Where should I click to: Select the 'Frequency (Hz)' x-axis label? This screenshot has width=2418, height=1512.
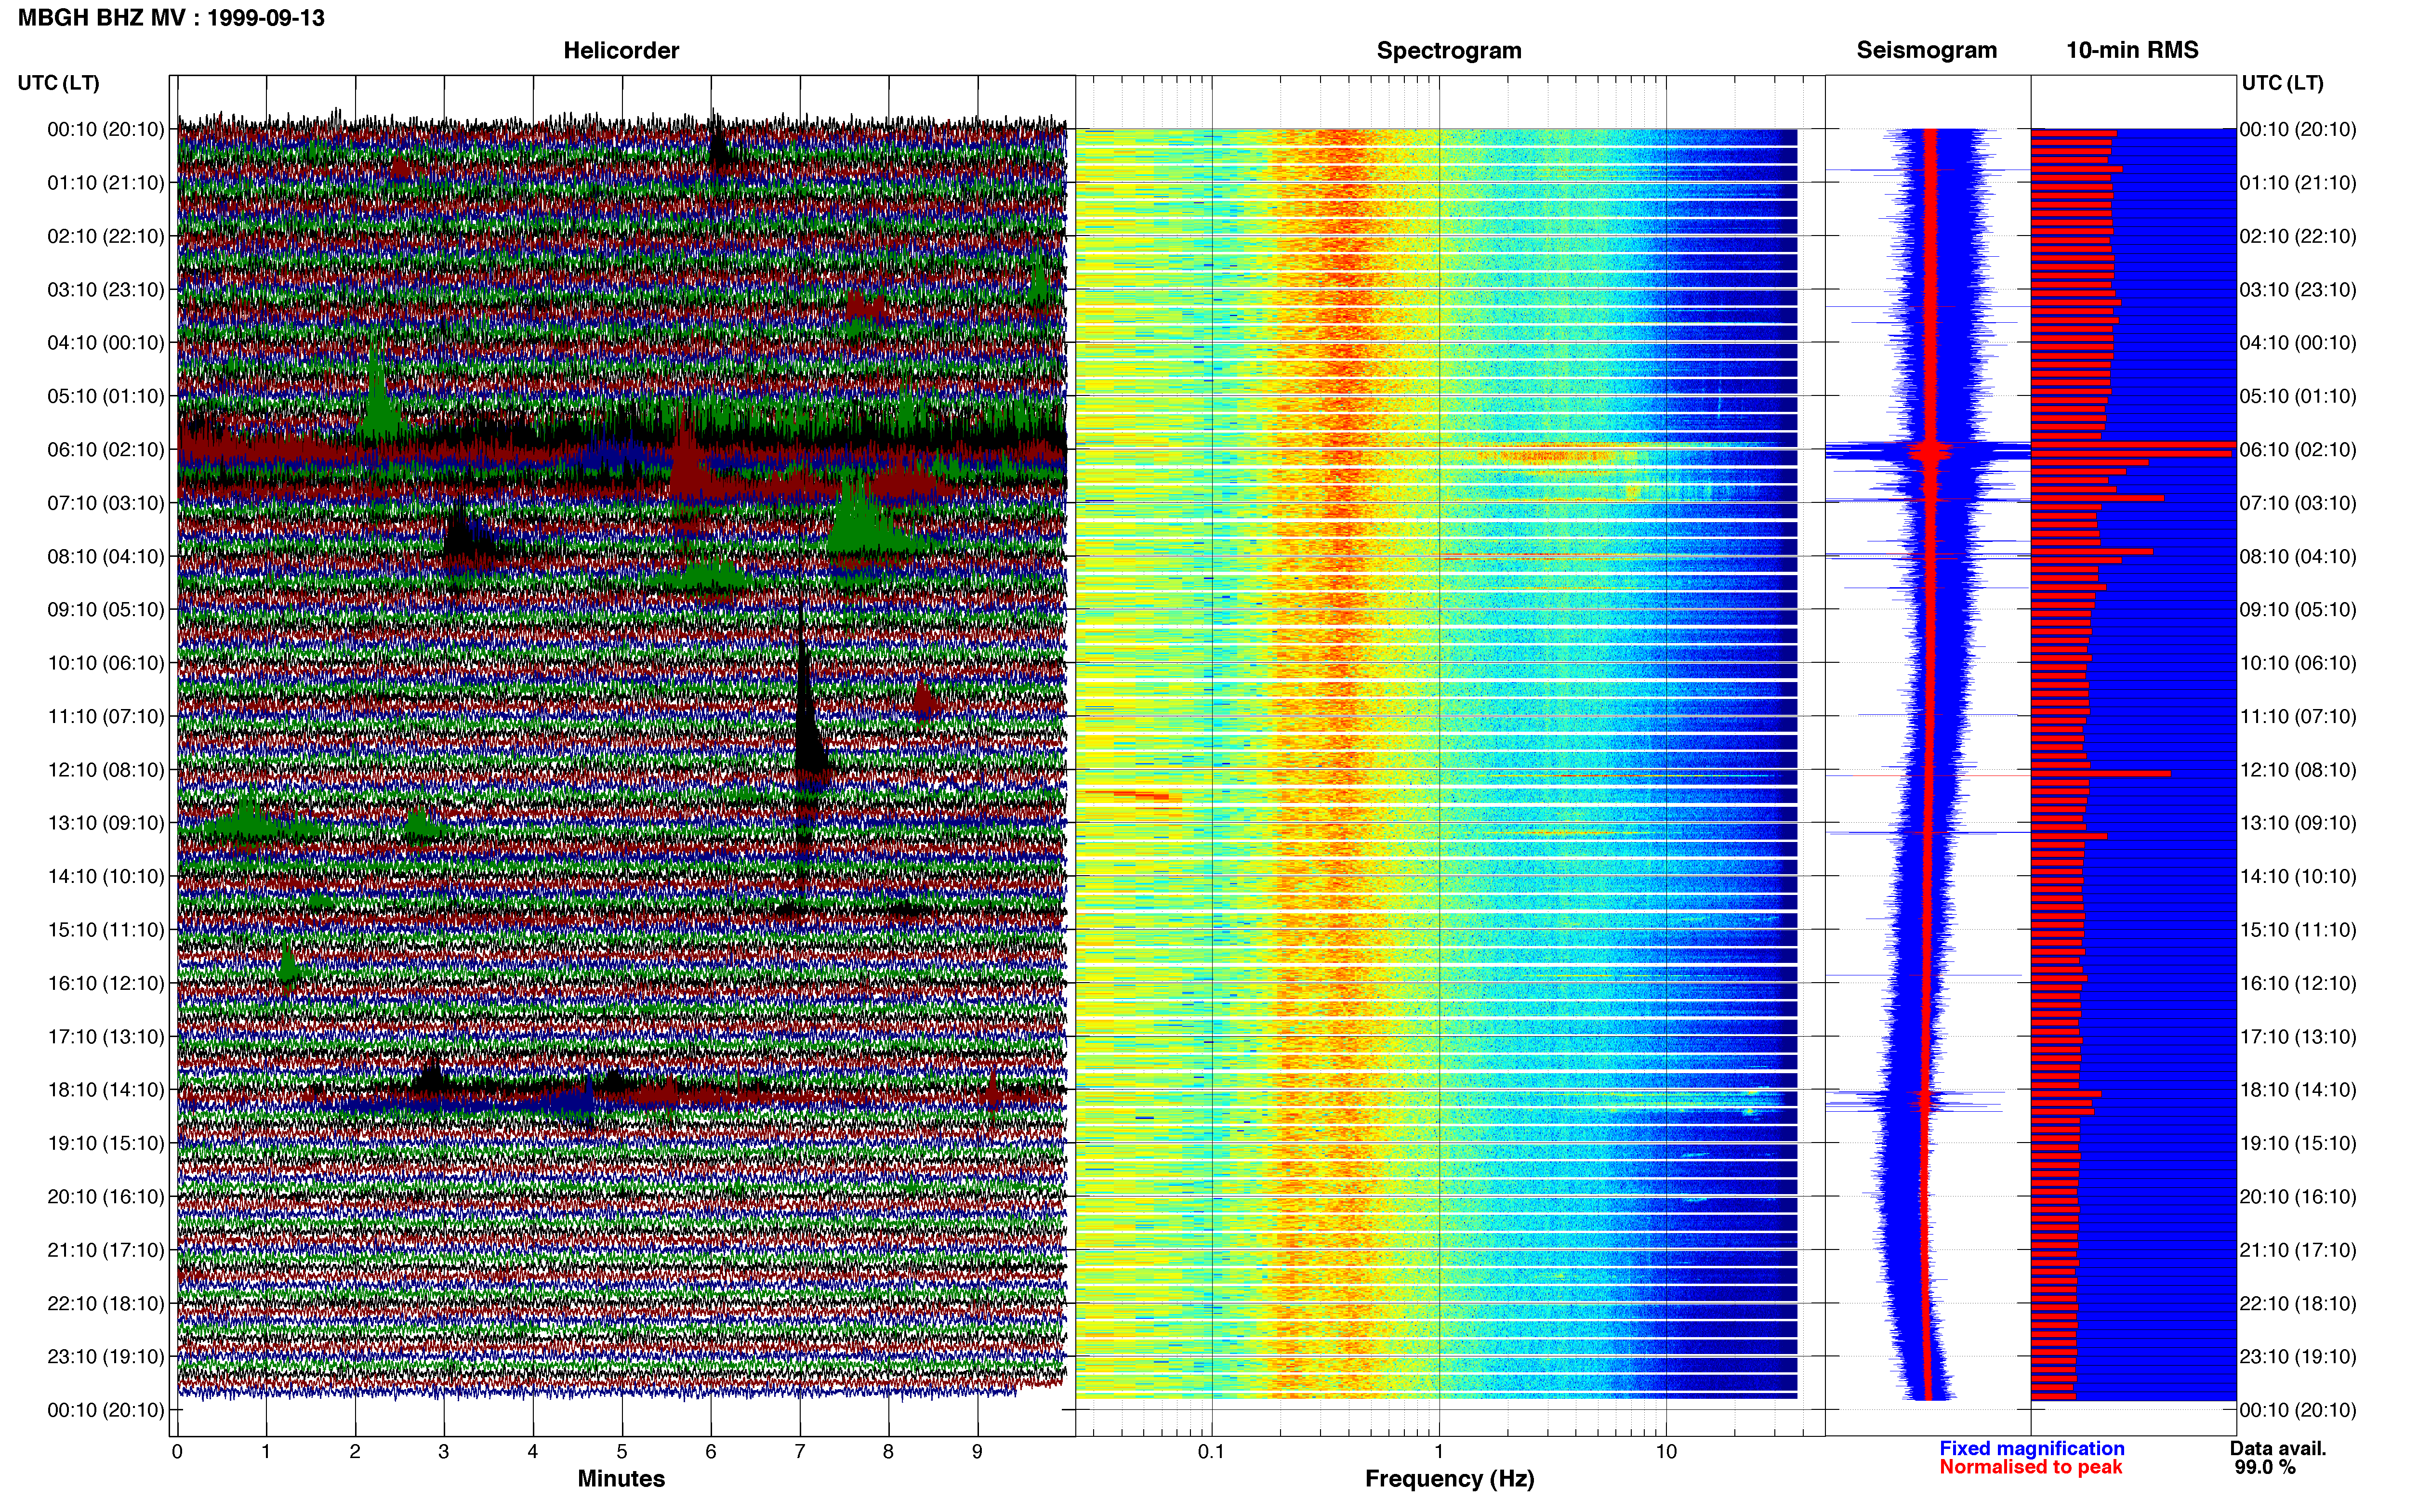(1449, 1479)
